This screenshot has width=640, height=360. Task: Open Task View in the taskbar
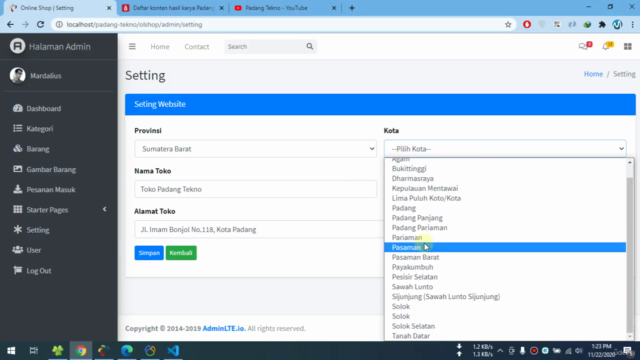point(34,351)
